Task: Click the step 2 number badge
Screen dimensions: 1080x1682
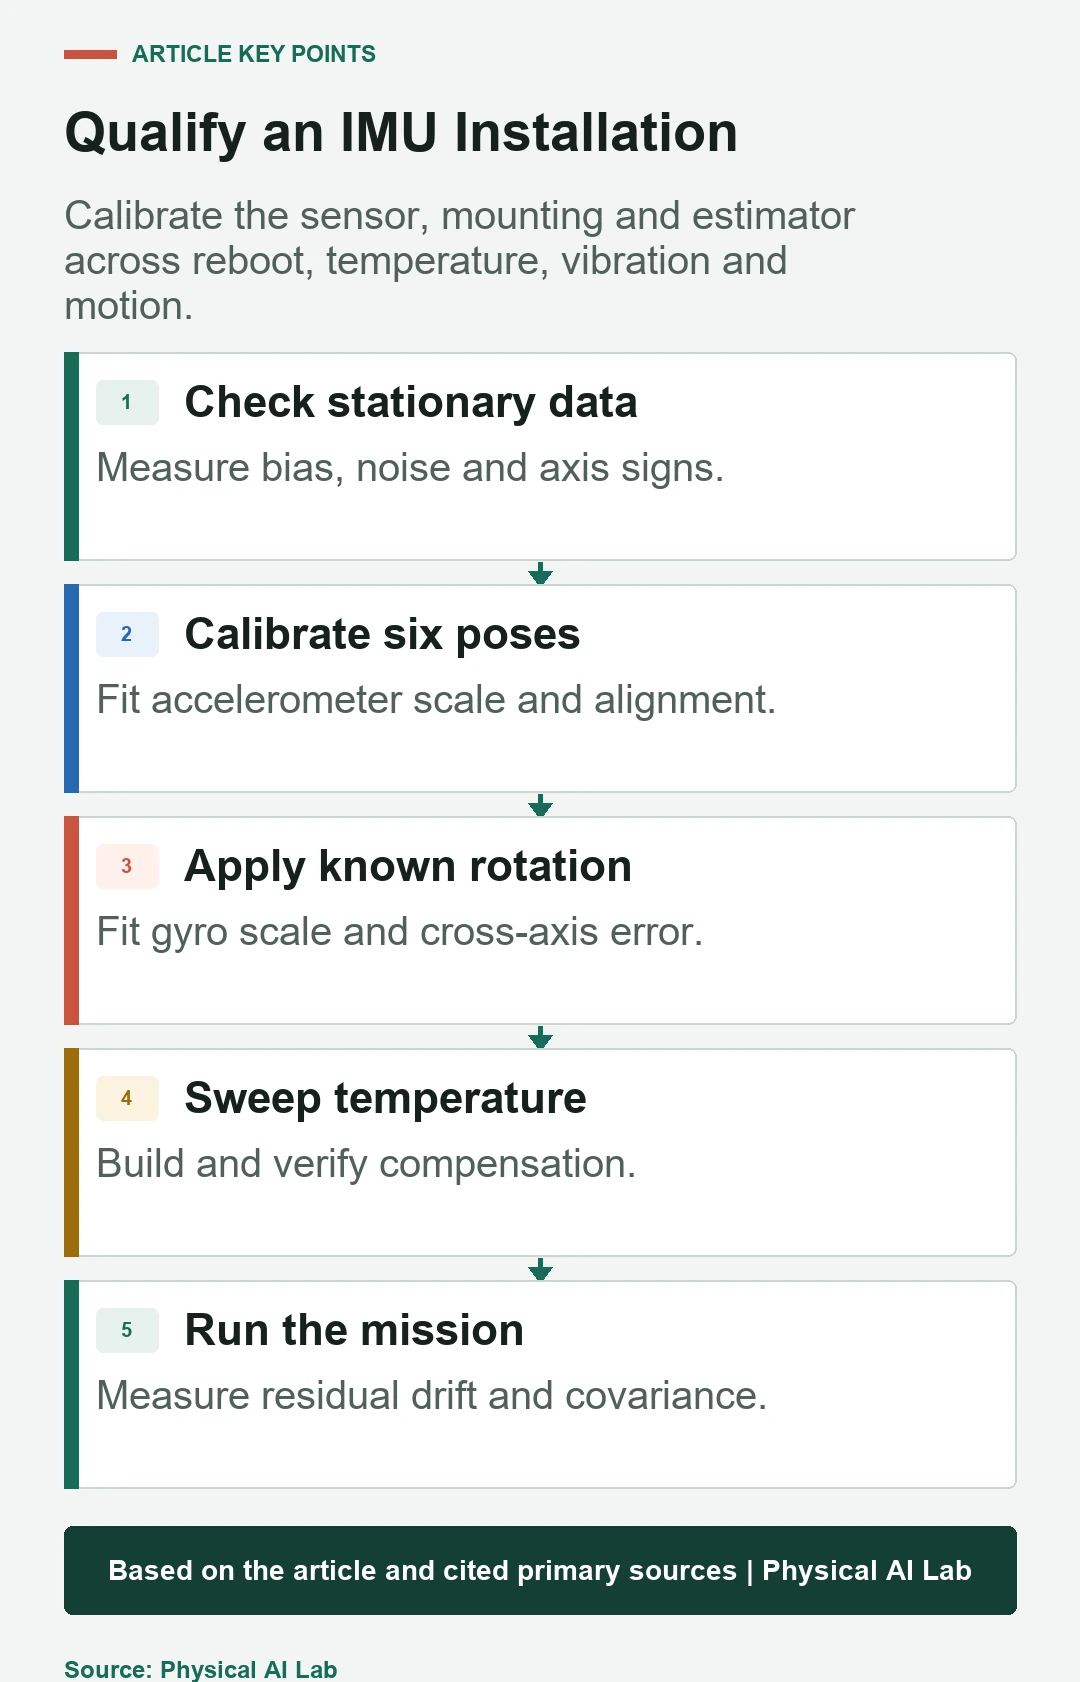Action: click(127, 634)
